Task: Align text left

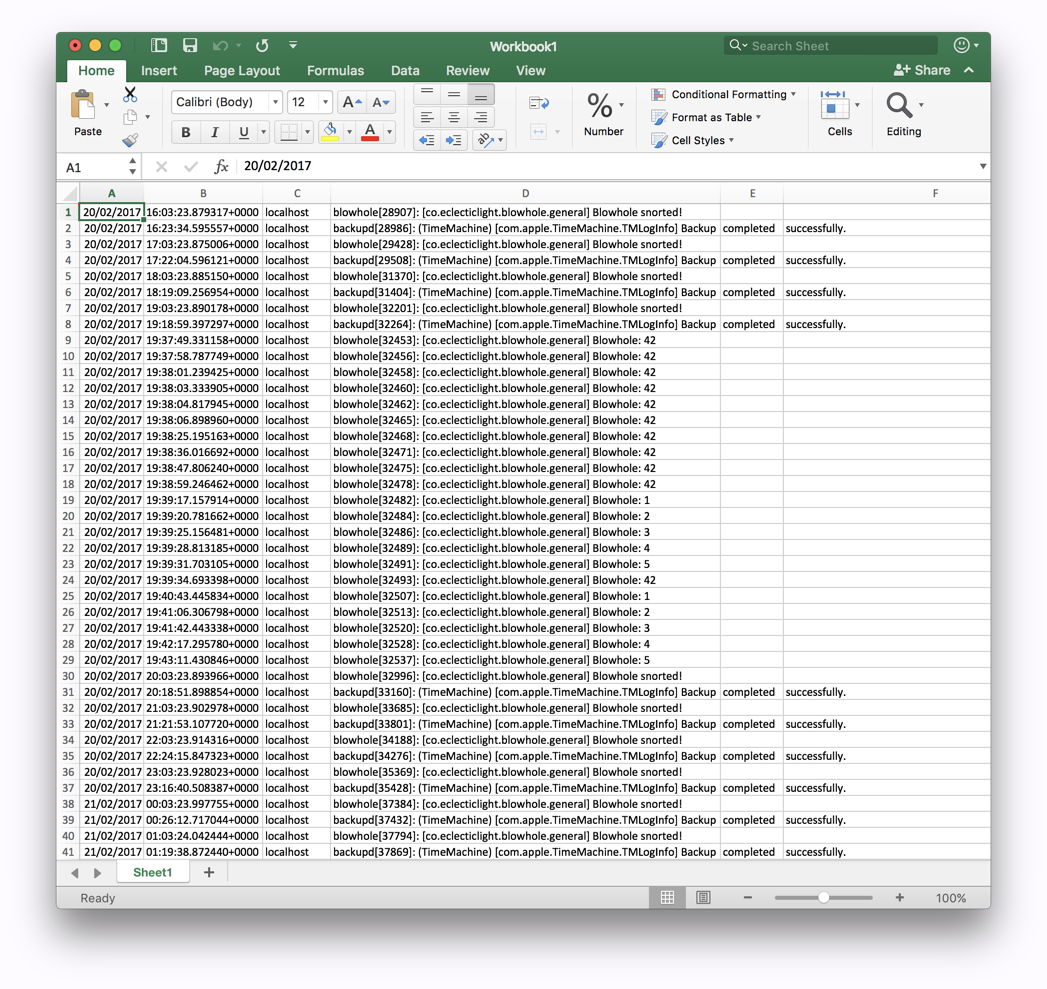Action: (427, 118)
